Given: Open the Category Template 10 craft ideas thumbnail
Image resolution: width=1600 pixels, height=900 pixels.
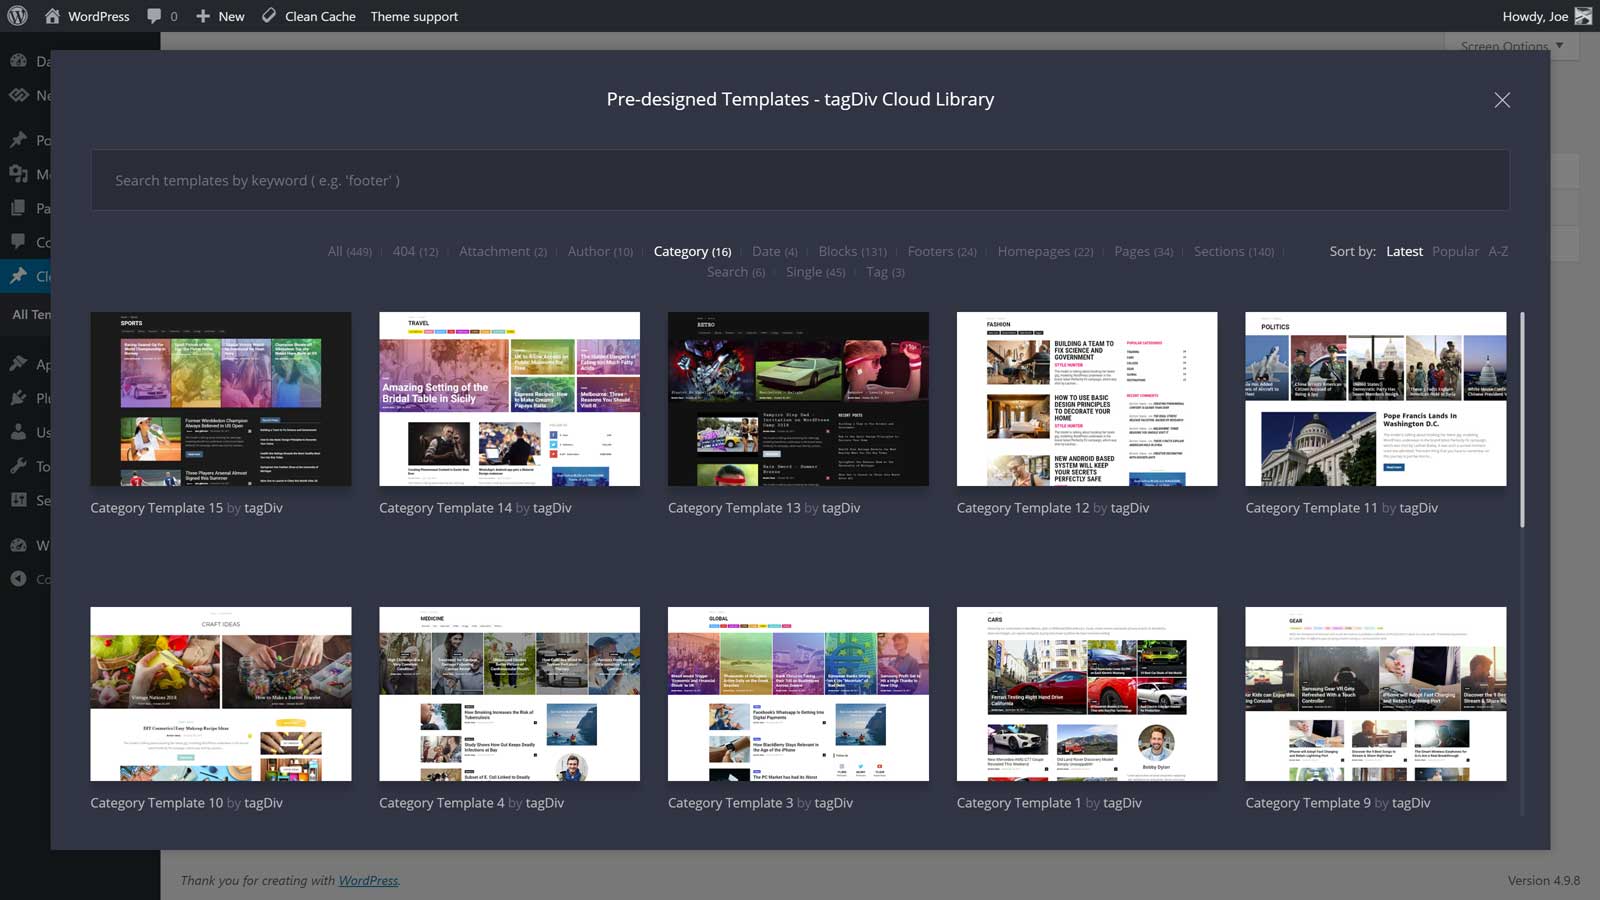Looking at the screenshot, I should click(x=221, y=694).
